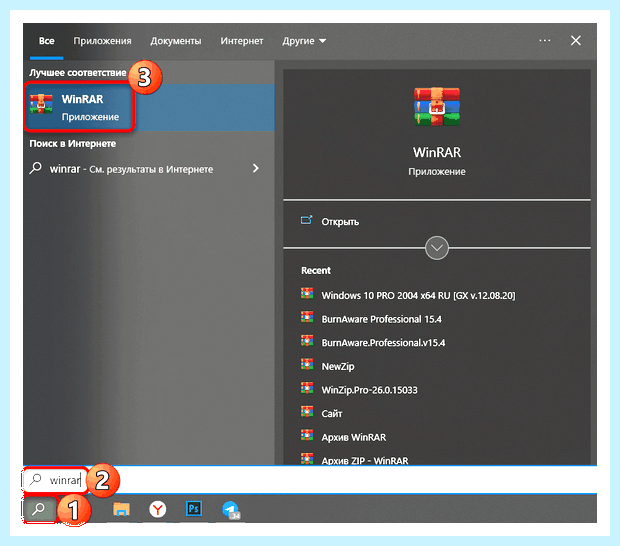Open the WinRAR best match result
Viewport: 620px width, 546px height.
(149, 107)
